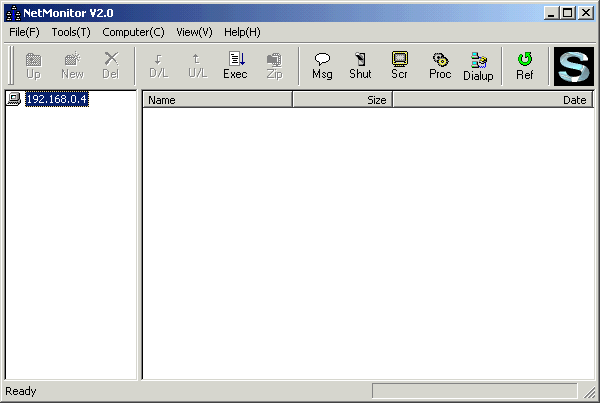Sort file list by Size column
The width and height of the screenshot is (600, 403).
tap(342, 100)
